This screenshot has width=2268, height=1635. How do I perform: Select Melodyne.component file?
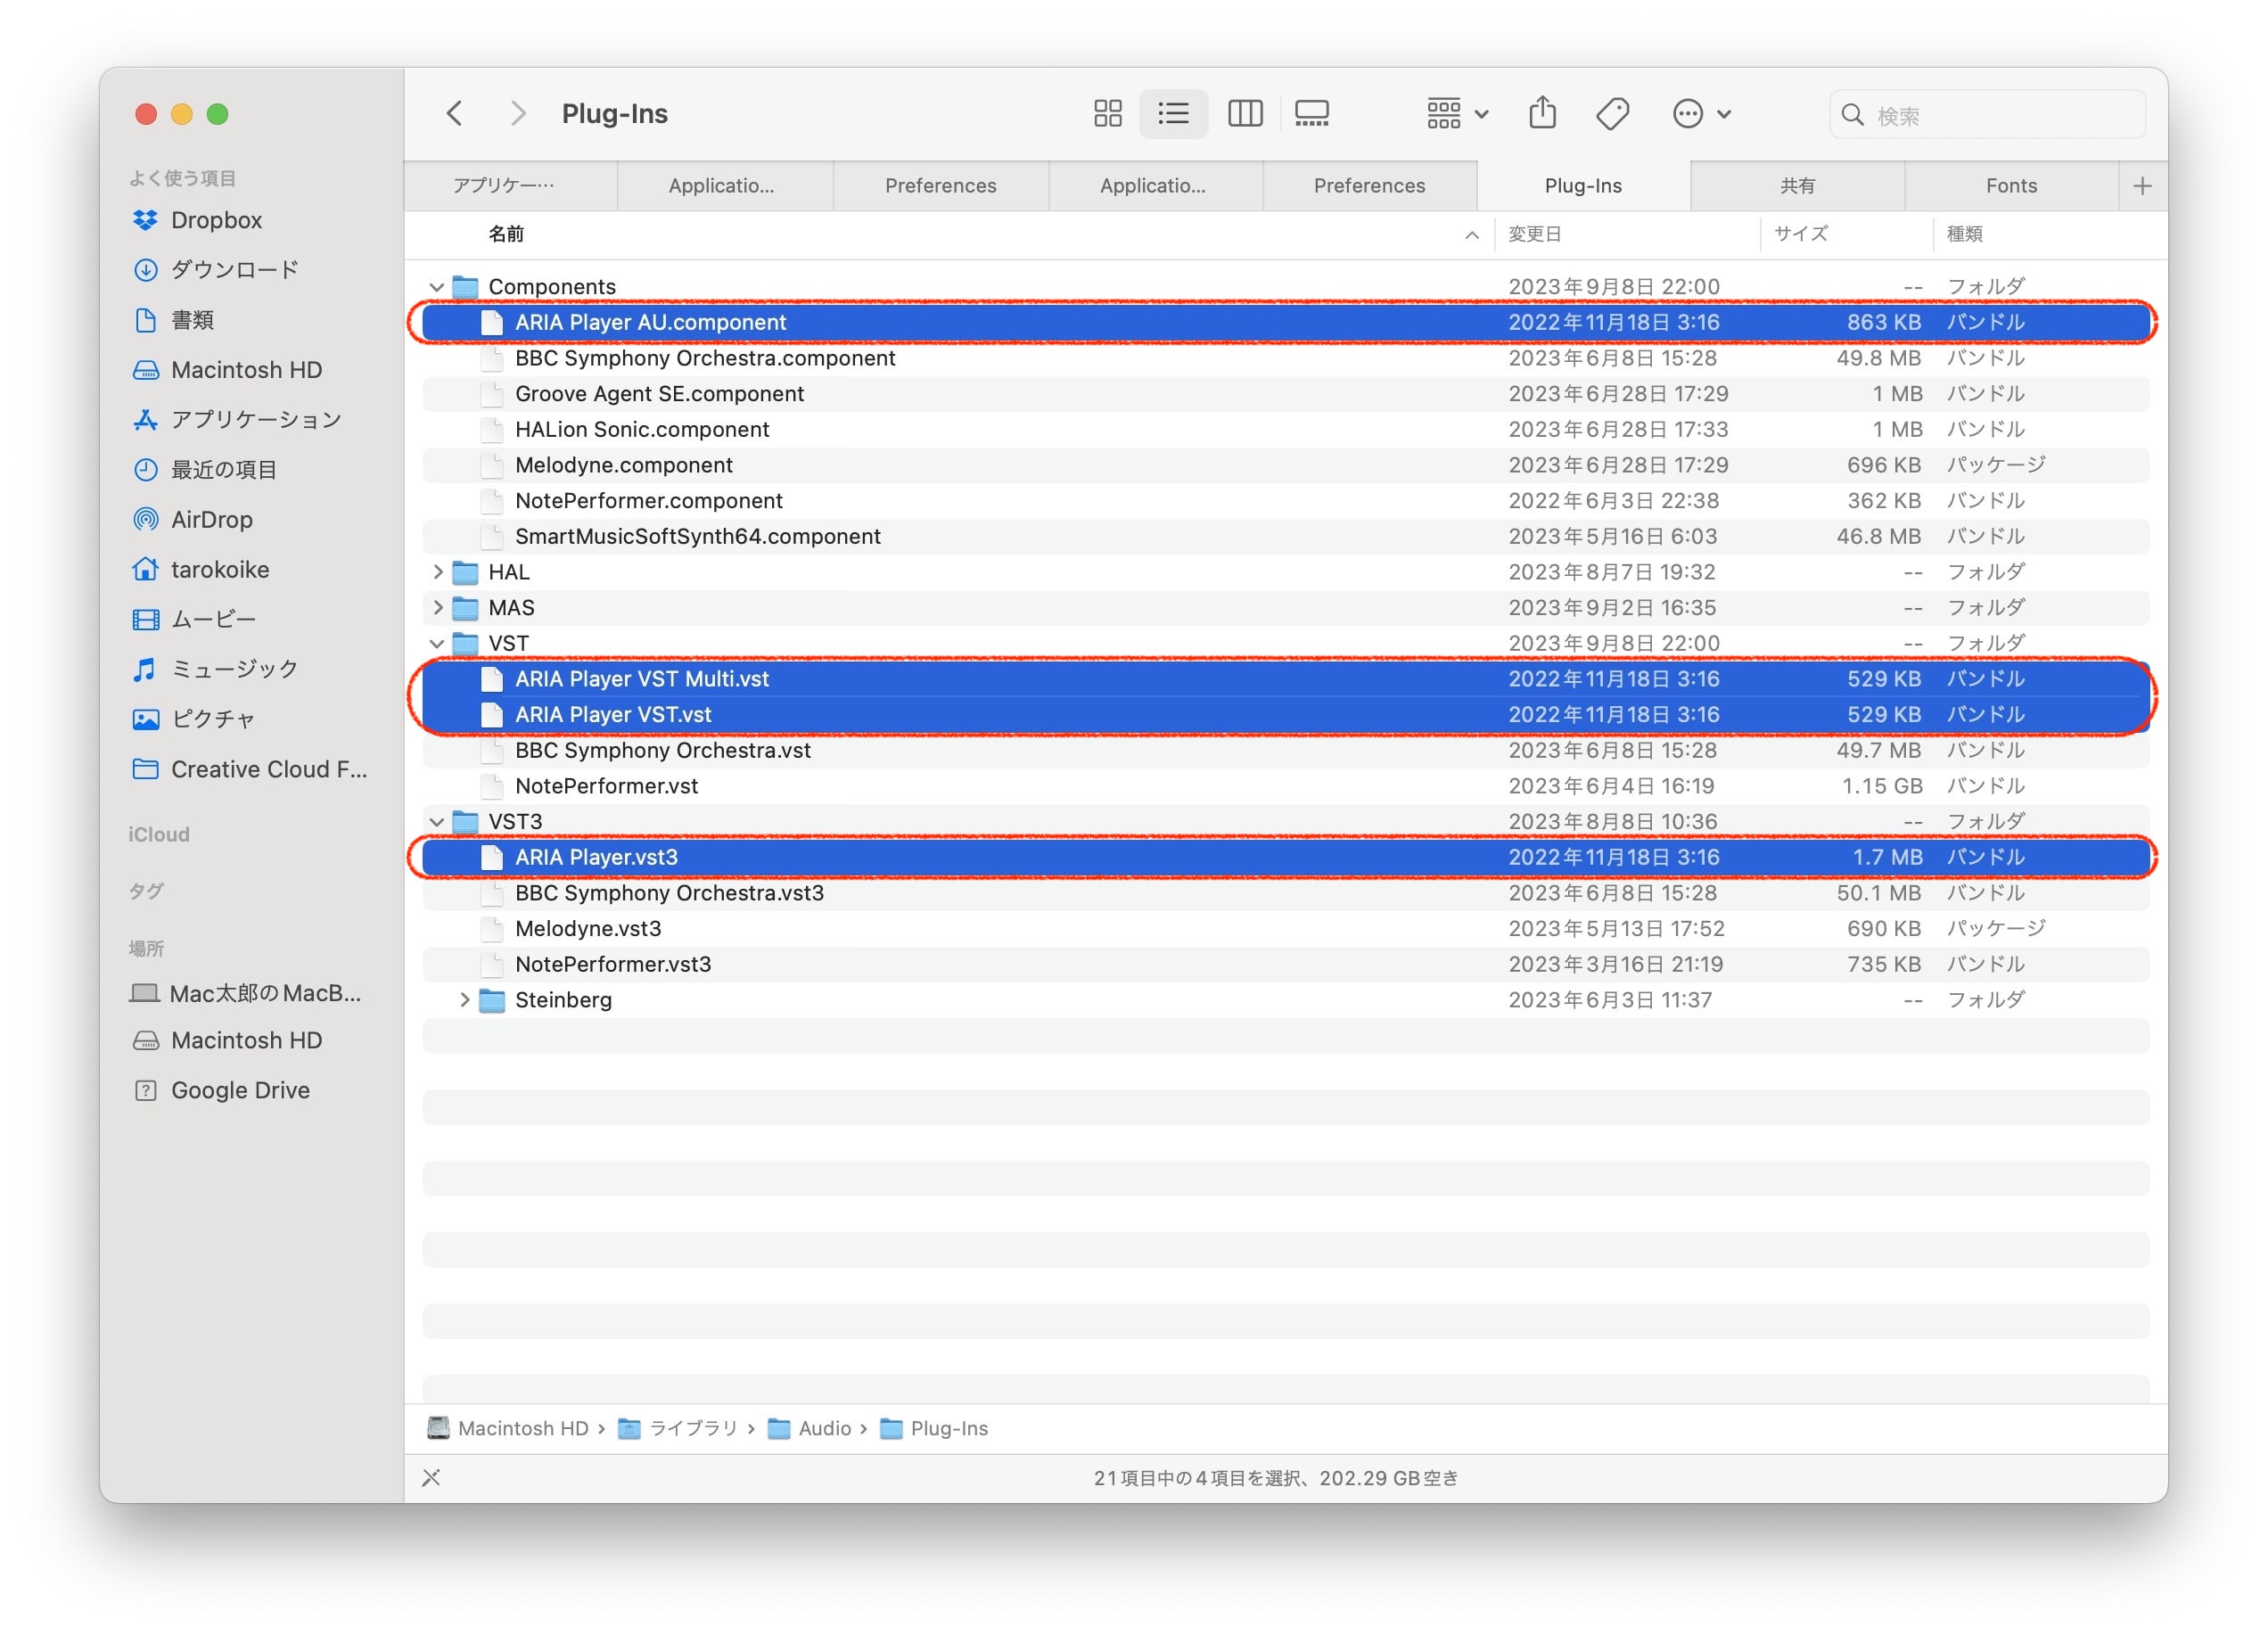[1285, 465]
